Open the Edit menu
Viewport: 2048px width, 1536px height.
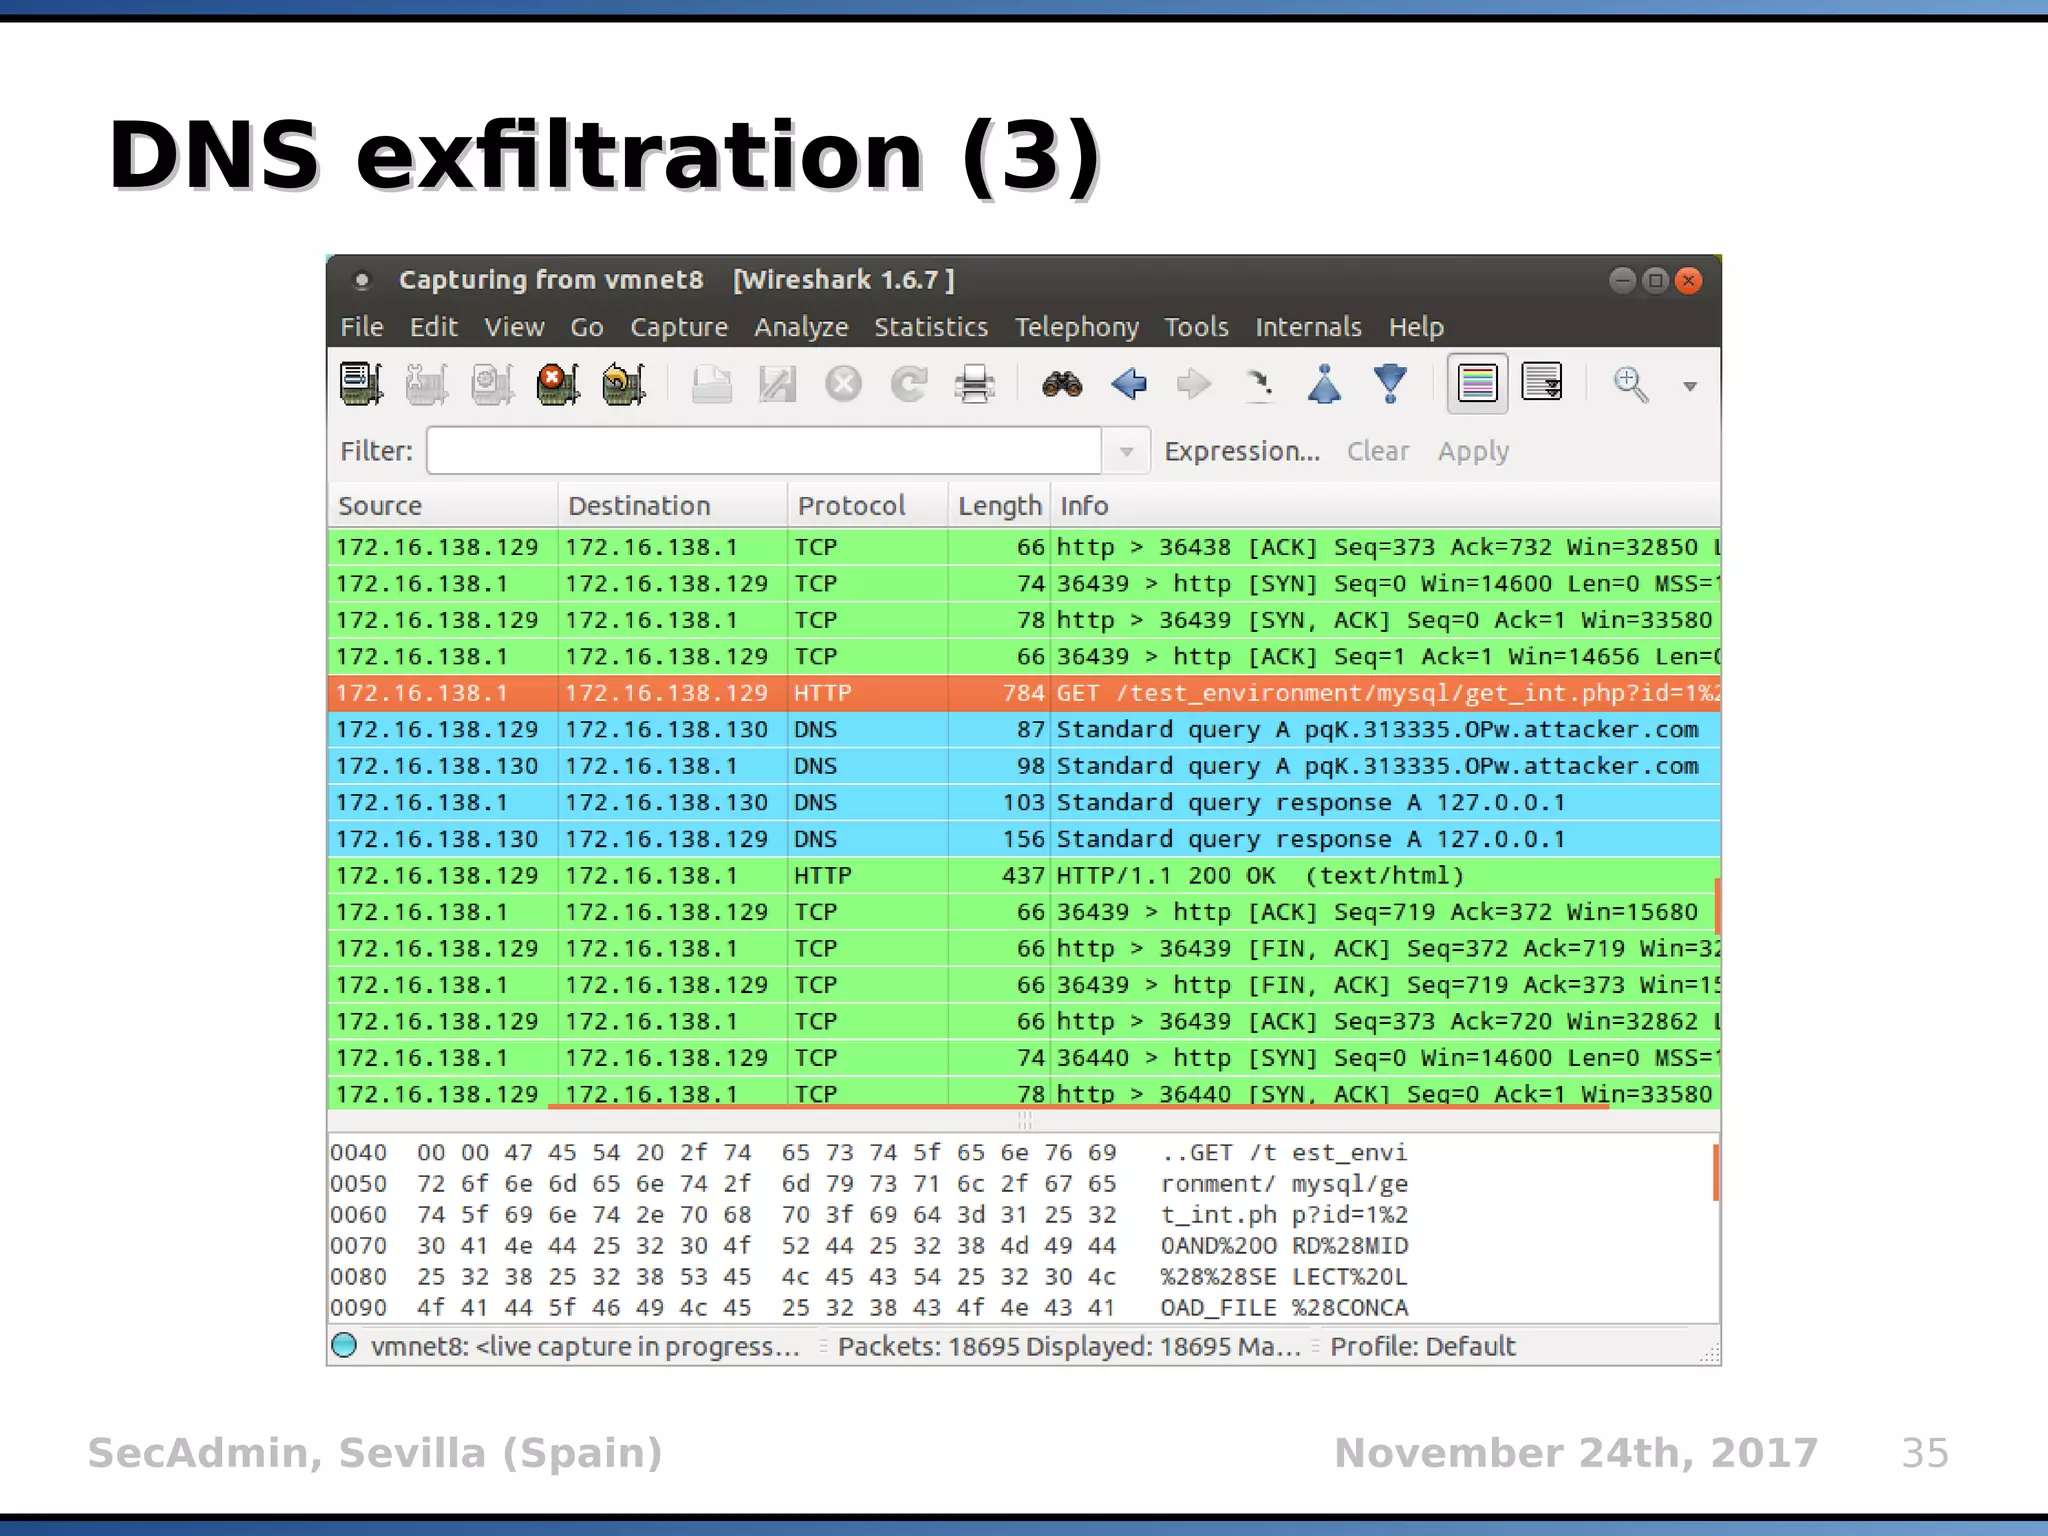pyautogui.click(x=433, y=327)
